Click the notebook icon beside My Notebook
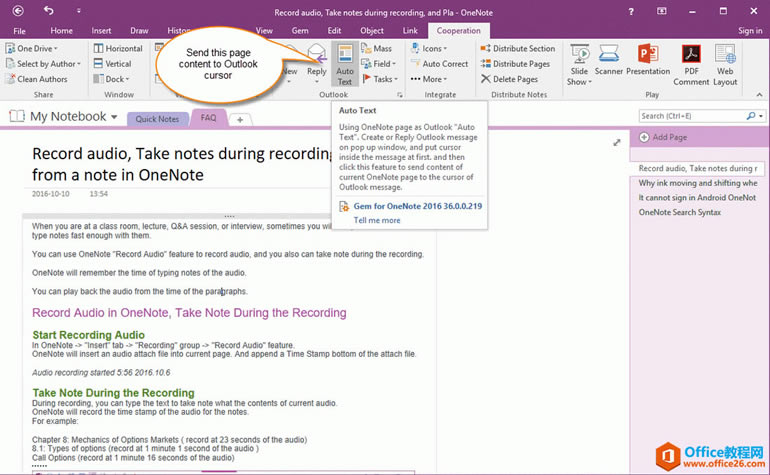The image size is (770, 475). [x=17, y=116]
